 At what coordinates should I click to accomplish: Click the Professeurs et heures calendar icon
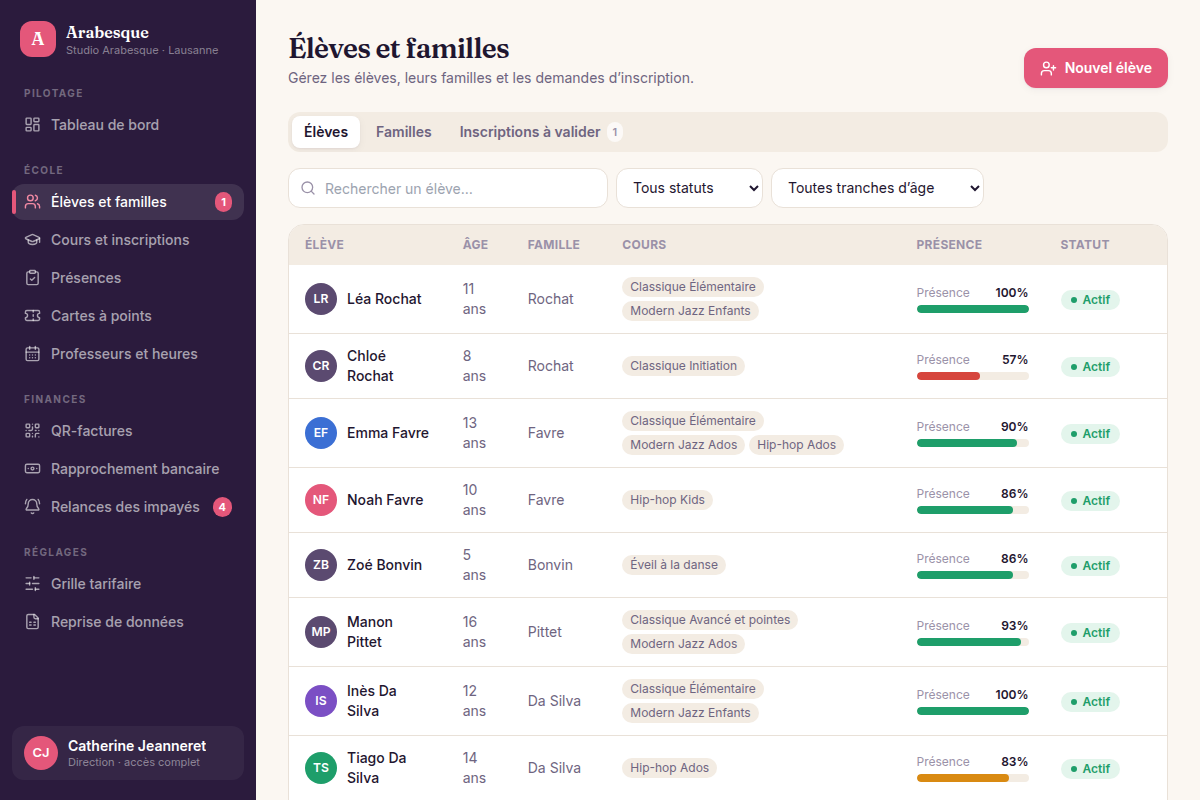(x=32, y=354)
